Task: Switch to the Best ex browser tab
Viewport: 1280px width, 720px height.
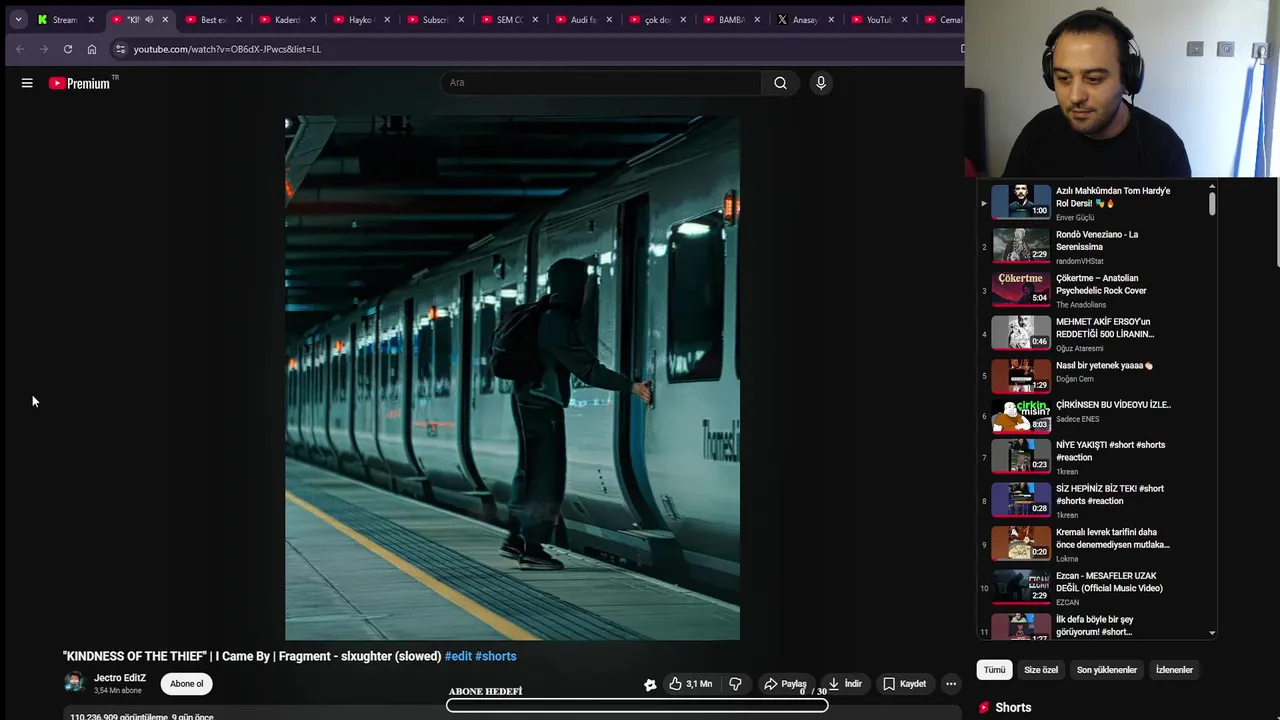Action: pyautogui.click(x=213, y=20)
